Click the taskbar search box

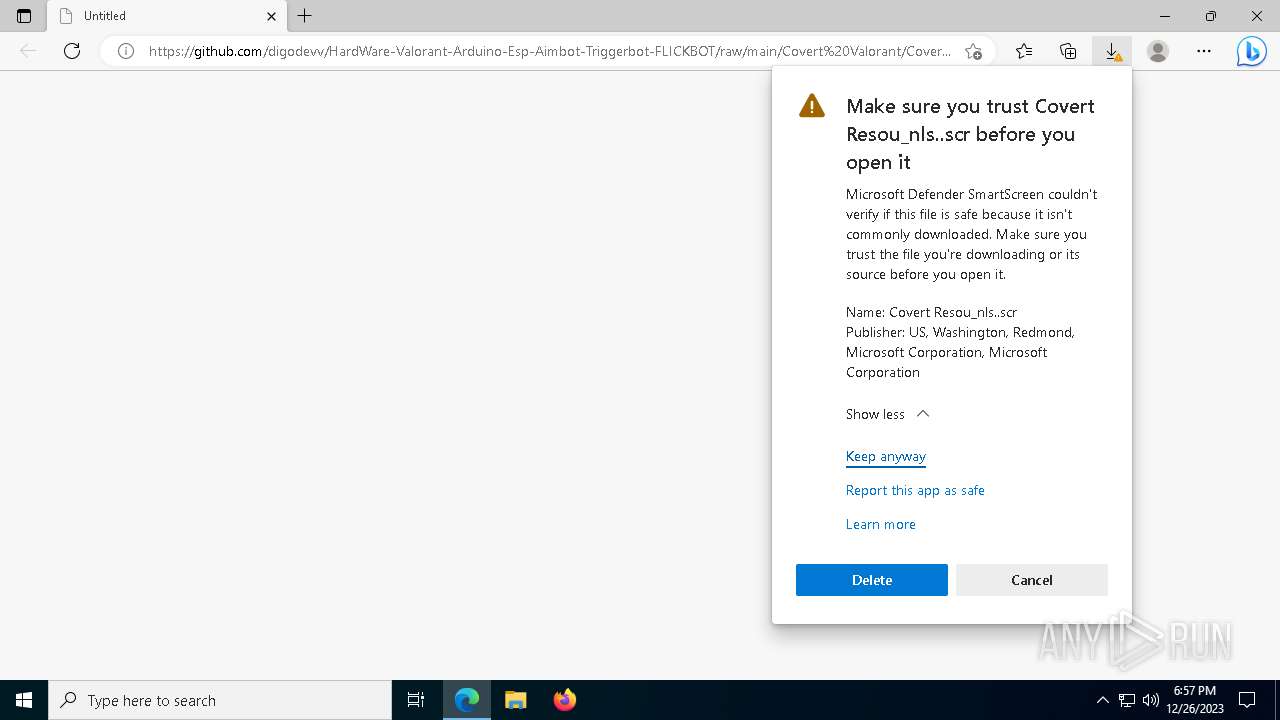(220, 700)
